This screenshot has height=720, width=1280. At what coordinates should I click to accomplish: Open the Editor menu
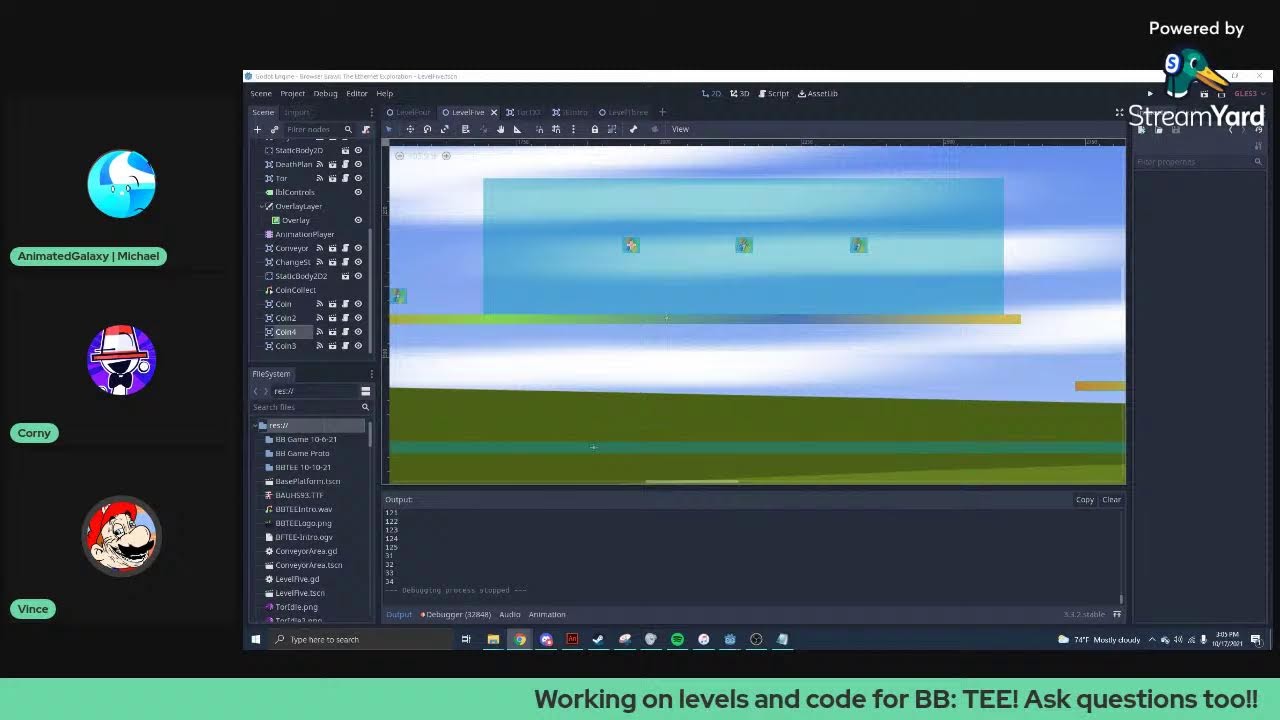357,93
